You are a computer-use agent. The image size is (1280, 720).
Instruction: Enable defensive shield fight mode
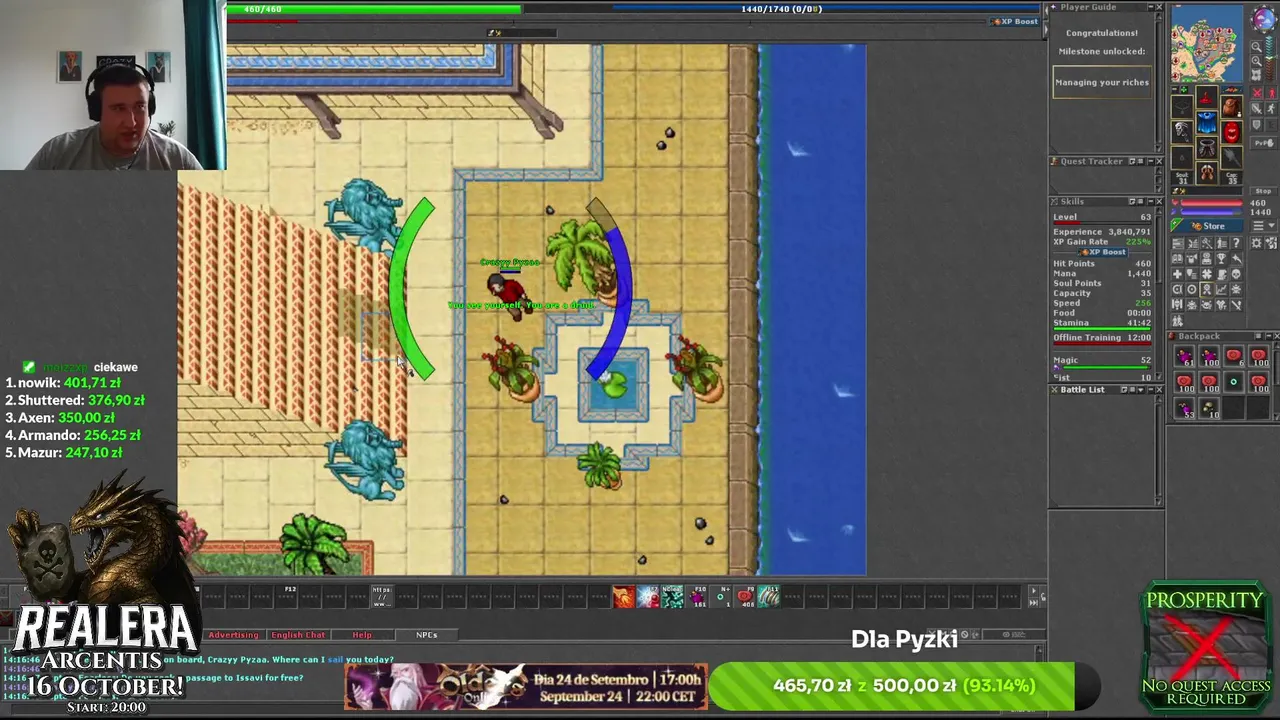[1257, 124]
